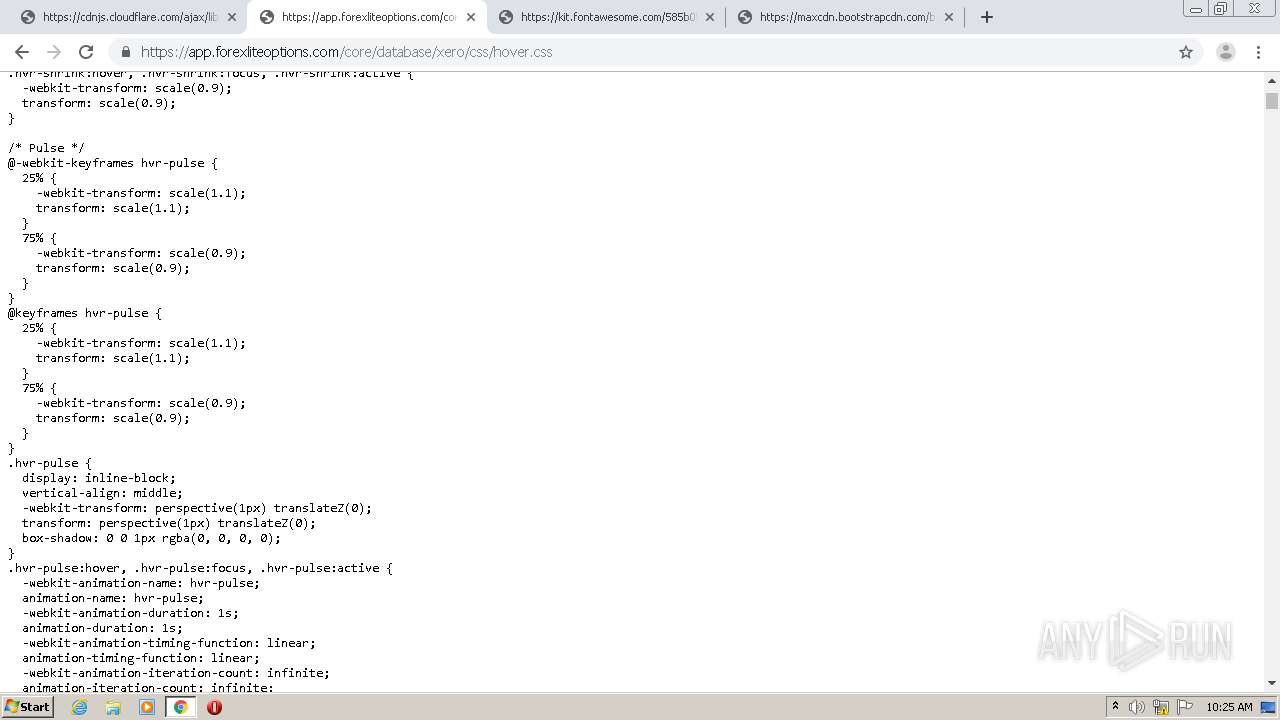Screen dimensions: 1280x720
Task: Show hidden system tray icons
Action: (1115, 707)
